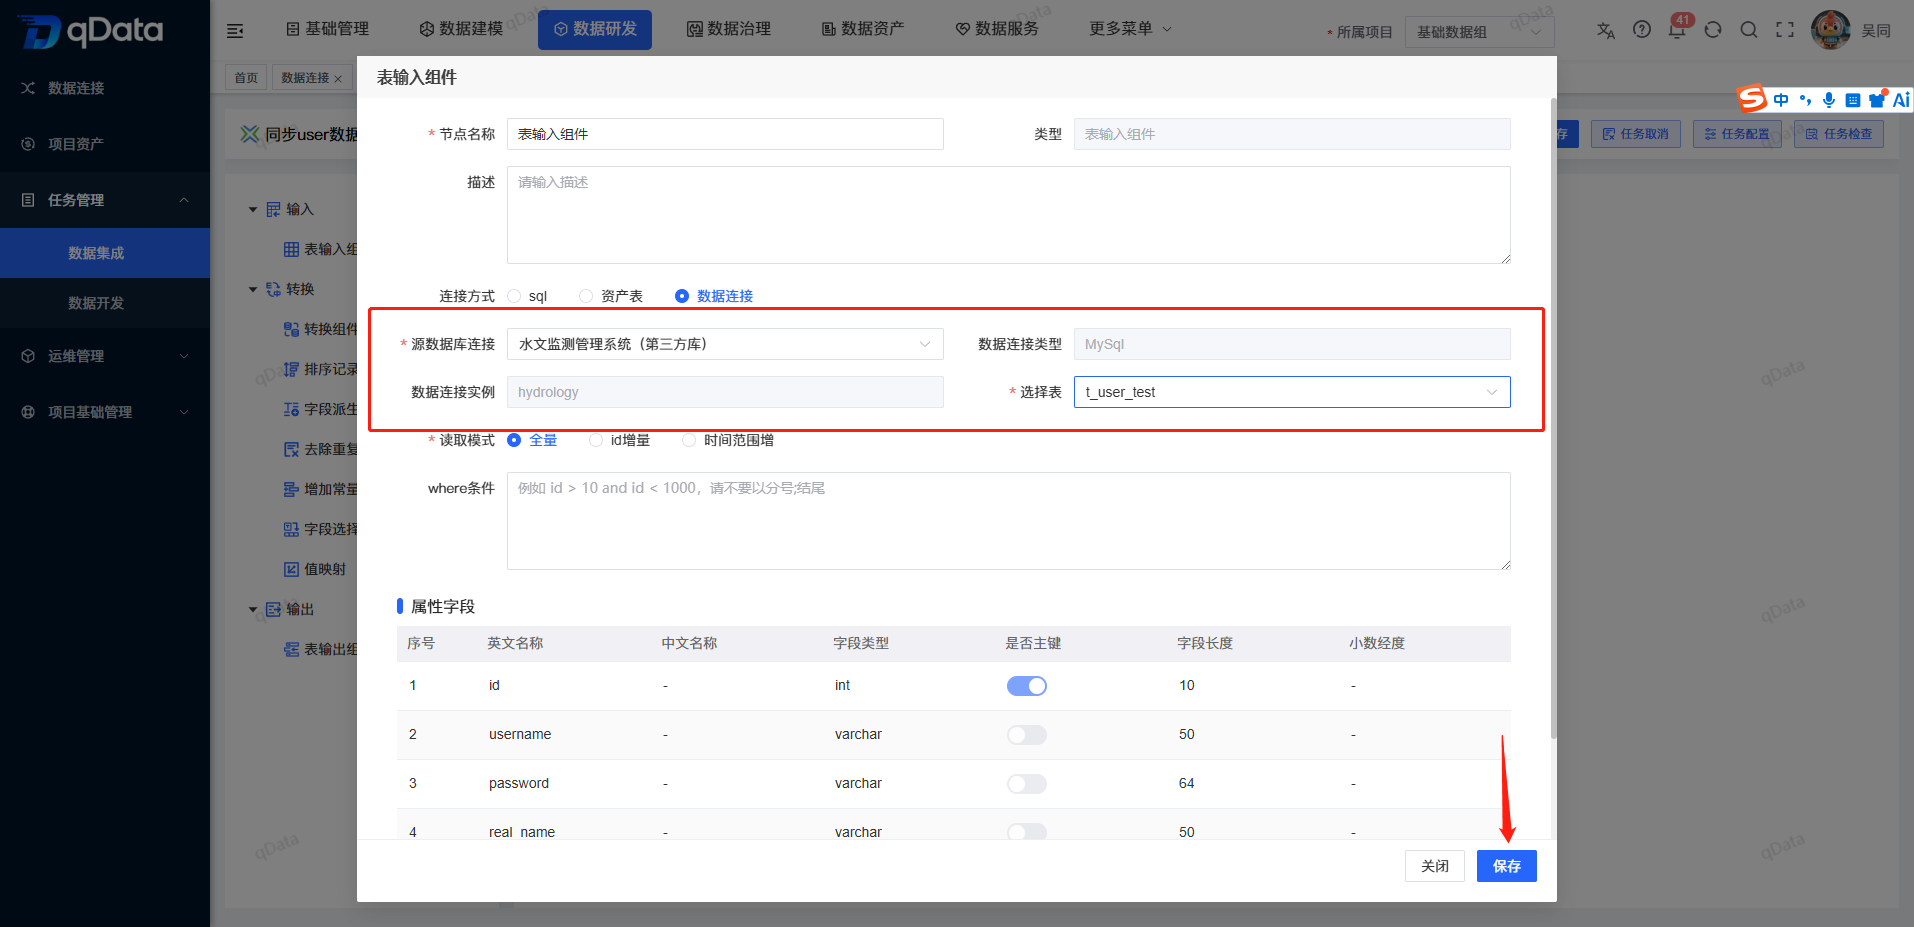The width and height of the screenshot is (1914, 927).
Task: Open the 数据研发 top menu
Action: [595, 29]
